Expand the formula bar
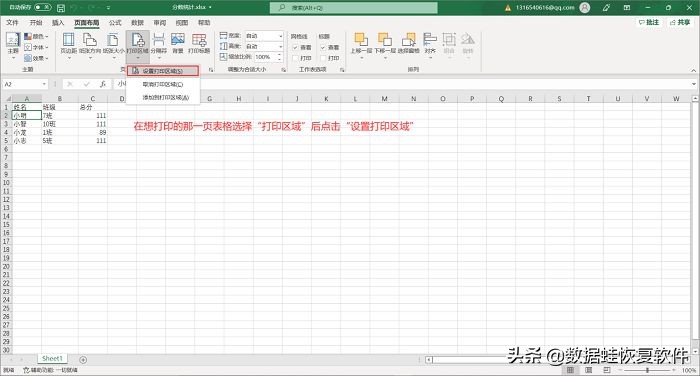 [x=694, y=84]
